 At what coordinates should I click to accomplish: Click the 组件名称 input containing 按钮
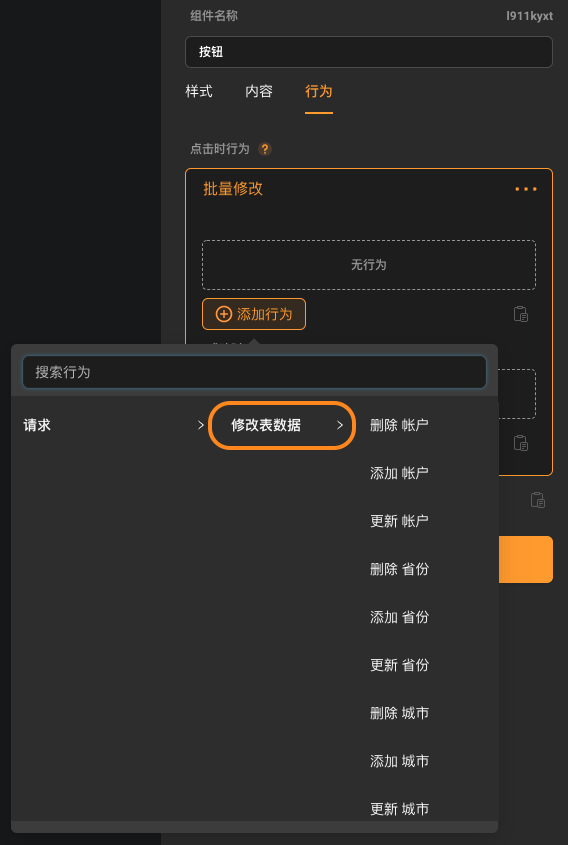tap(369, 52)
